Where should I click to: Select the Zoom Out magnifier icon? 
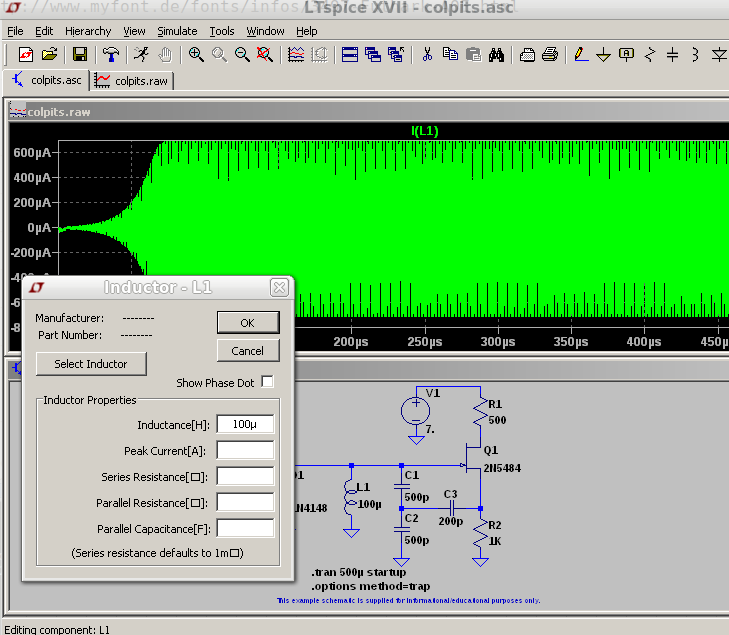coord(242,55)
